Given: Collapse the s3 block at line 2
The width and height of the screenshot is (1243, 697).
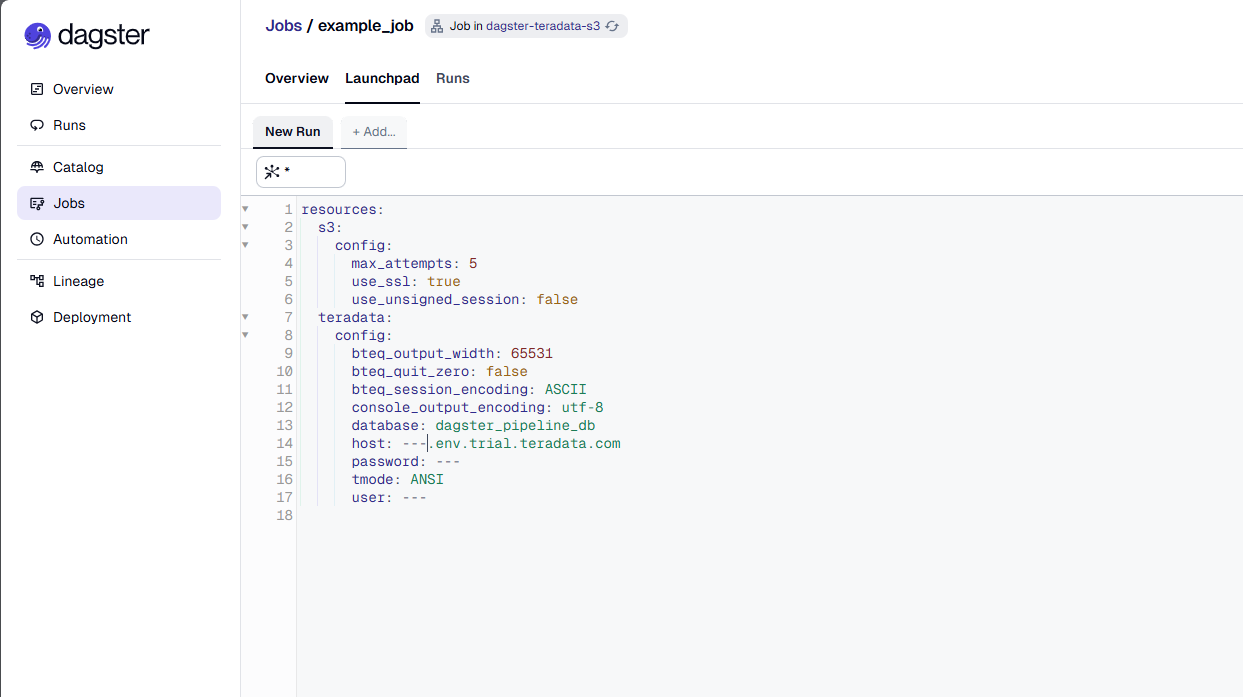Looking at the screenshot, I should 245,228.
